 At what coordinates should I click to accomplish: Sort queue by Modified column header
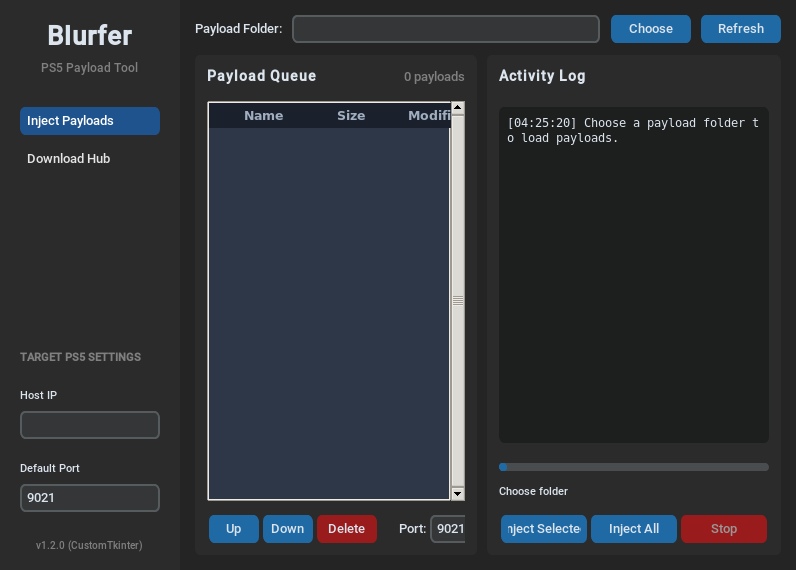coord(429,116)
